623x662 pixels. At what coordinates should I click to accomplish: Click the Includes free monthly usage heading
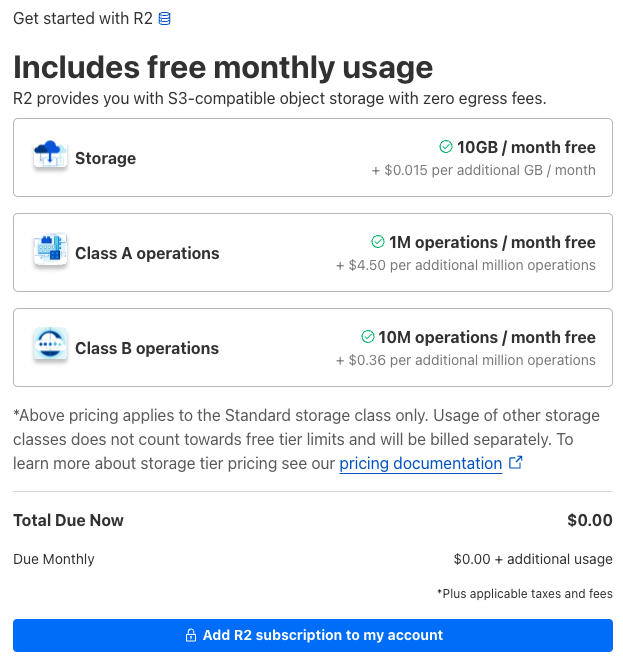coord(223,67)
